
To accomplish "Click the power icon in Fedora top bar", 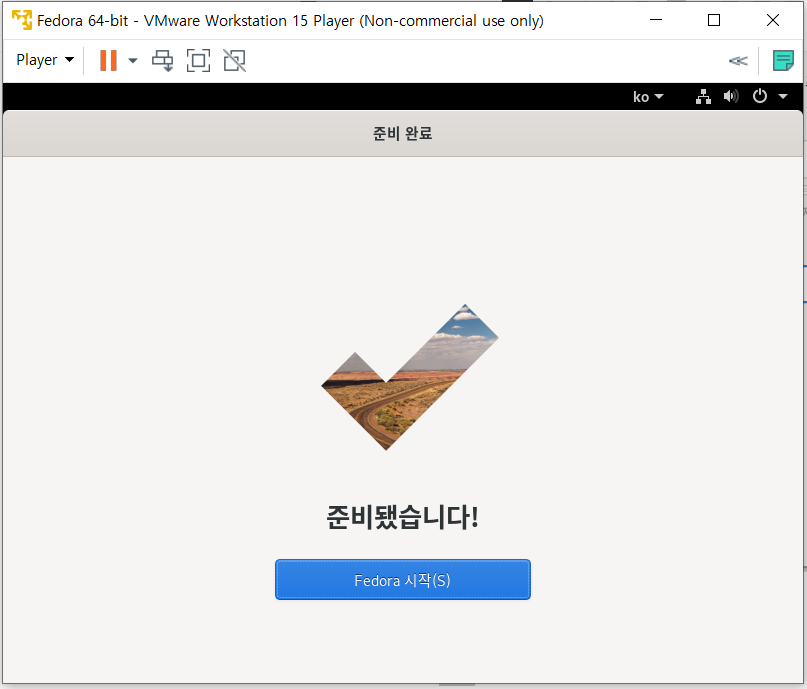I will (760, 96).
